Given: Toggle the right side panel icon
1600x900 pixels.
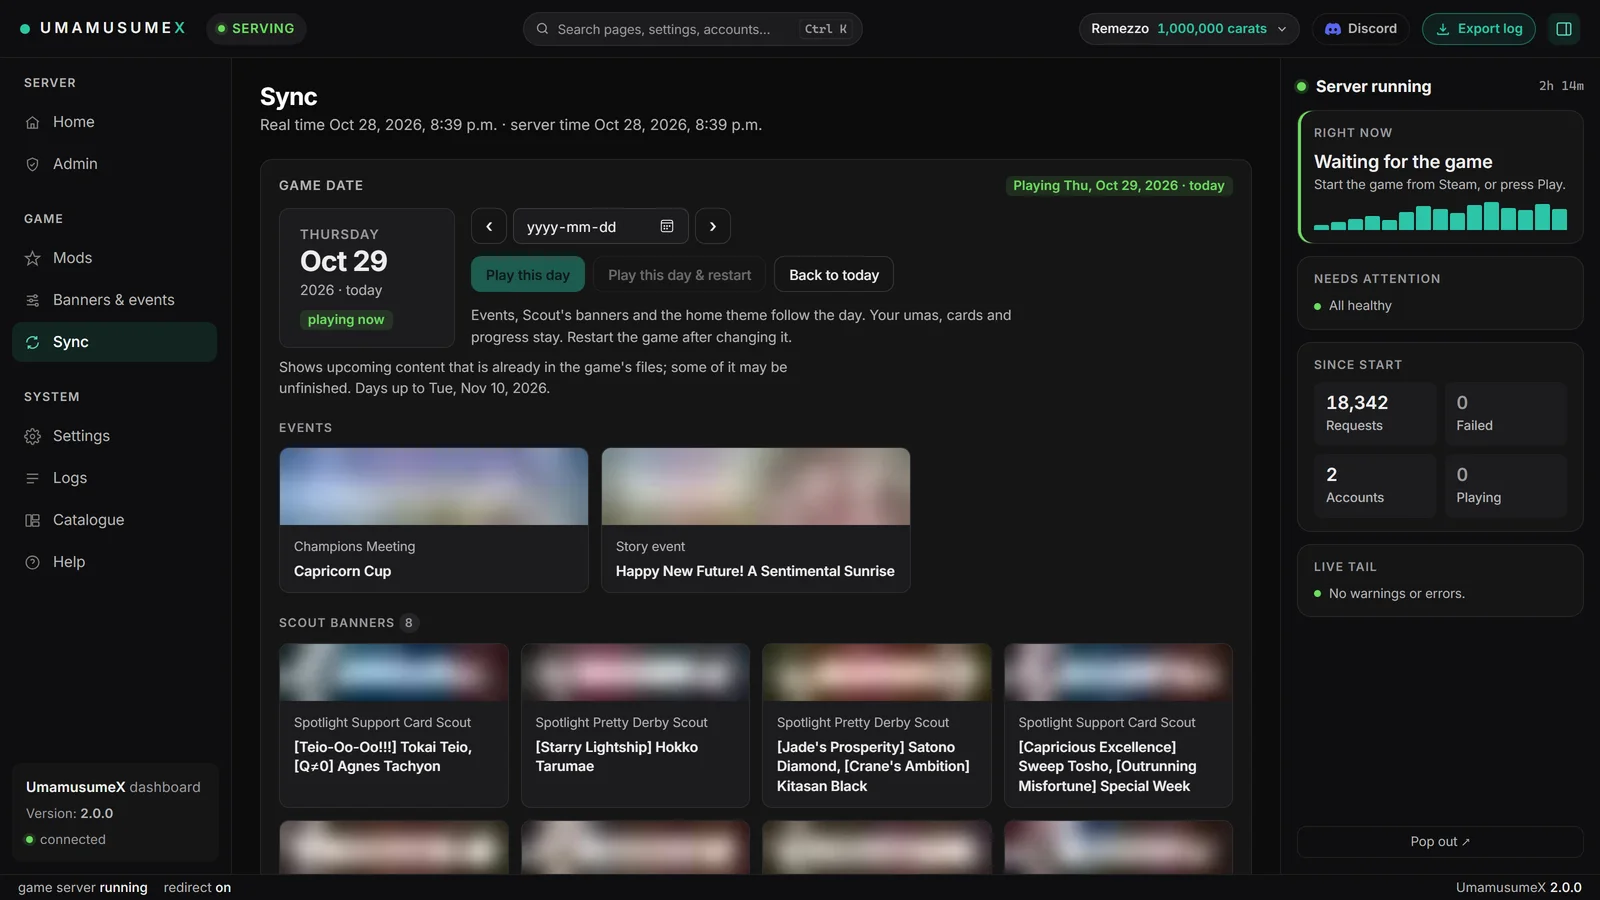Looking at the screenshot, I should [x=1564, y=29].
